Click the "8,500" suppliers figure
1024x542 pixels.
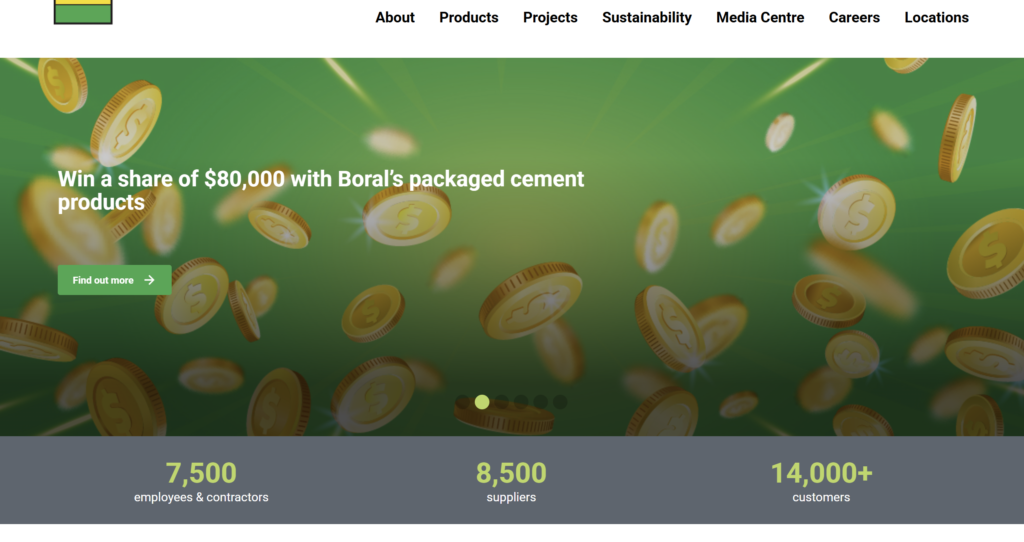pos(511,473)
